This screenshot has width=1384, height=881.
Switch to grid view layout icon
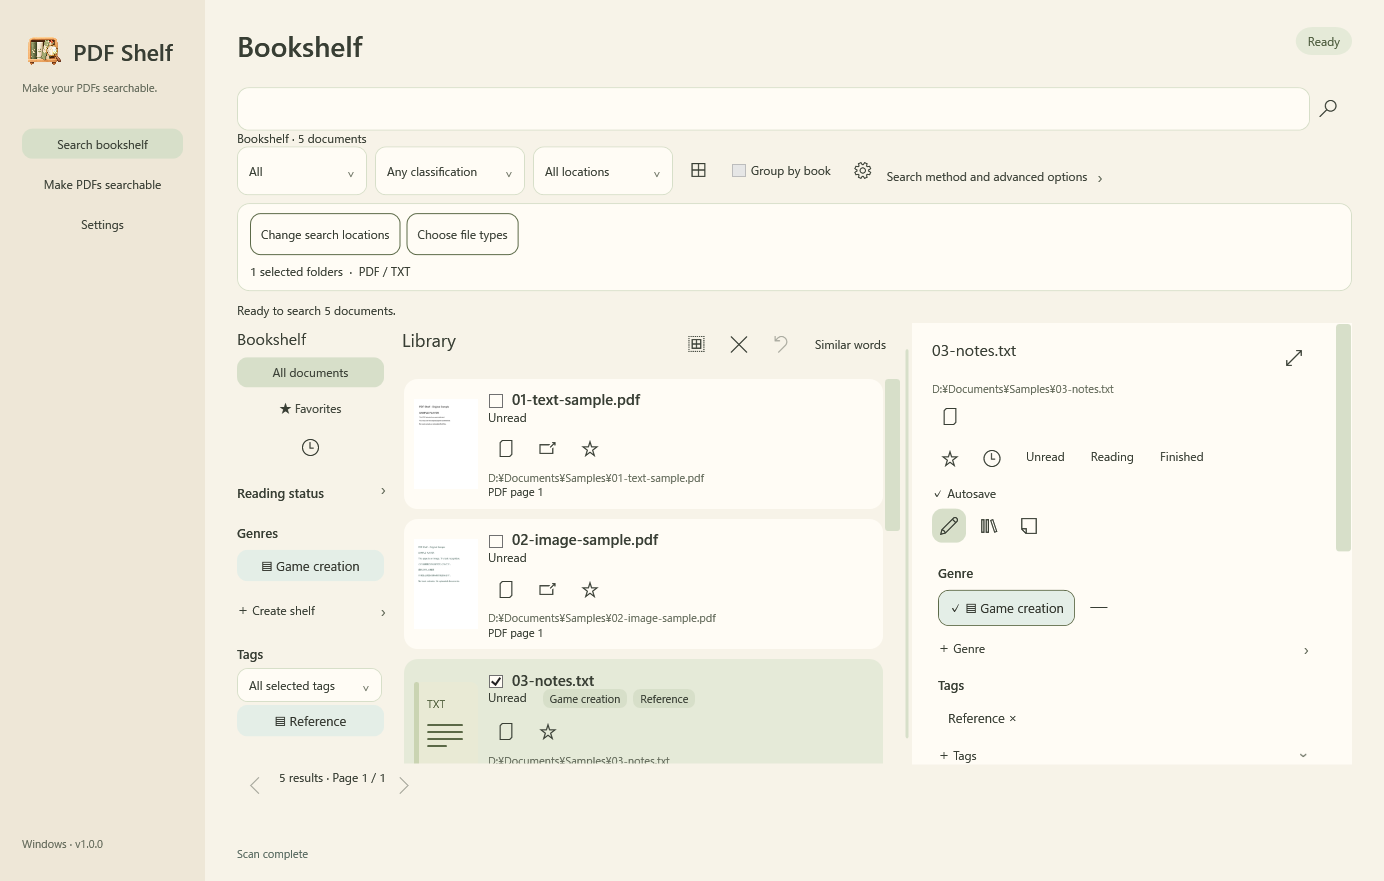698,171
